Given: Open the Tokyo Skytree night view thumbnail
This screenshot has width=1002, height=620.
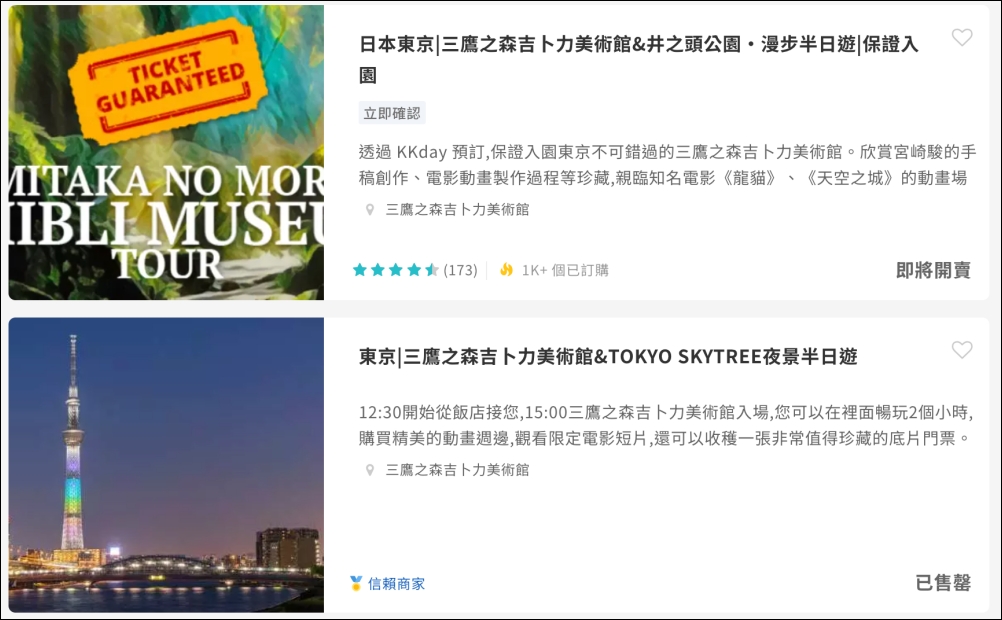Looking at the screenshot, I should point(166,465).
